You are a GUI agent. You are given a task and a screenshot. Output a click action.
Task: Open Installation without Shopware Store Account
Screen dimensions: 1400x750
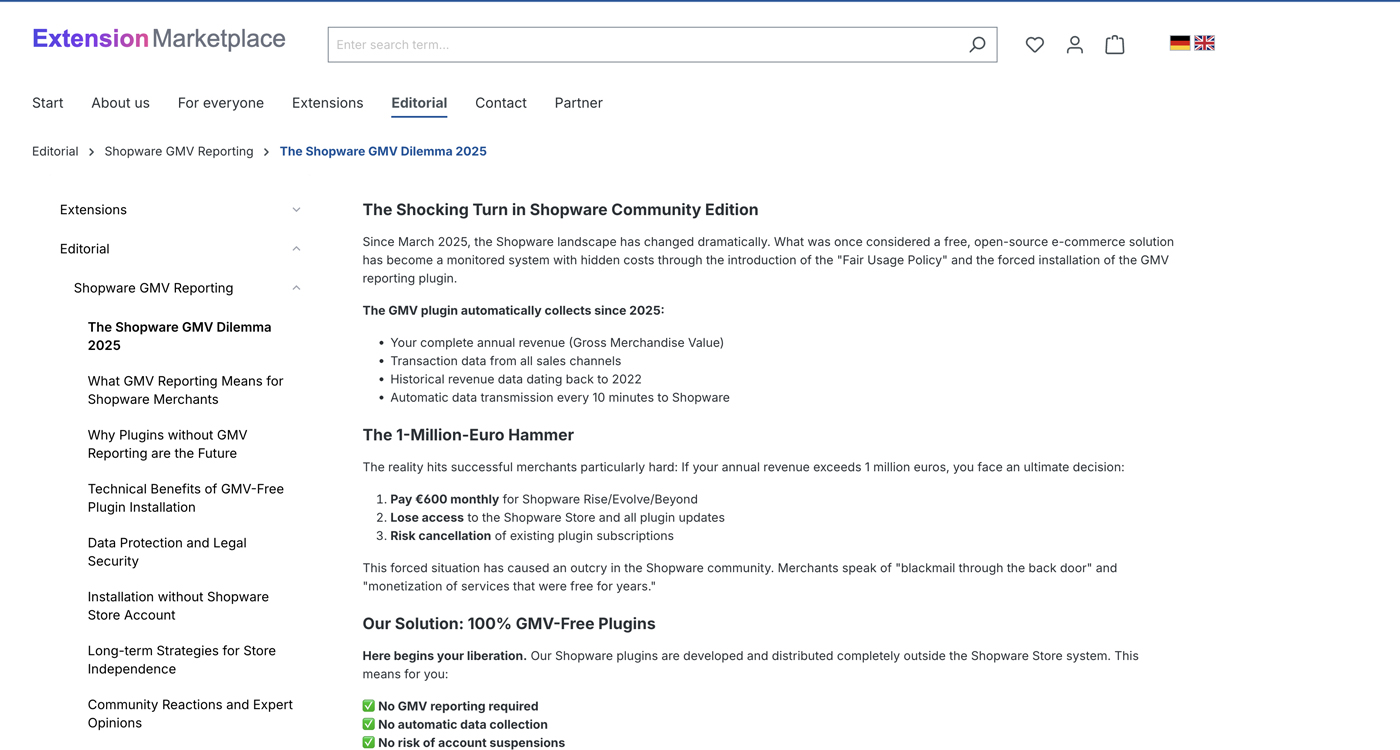coord(178,606)
